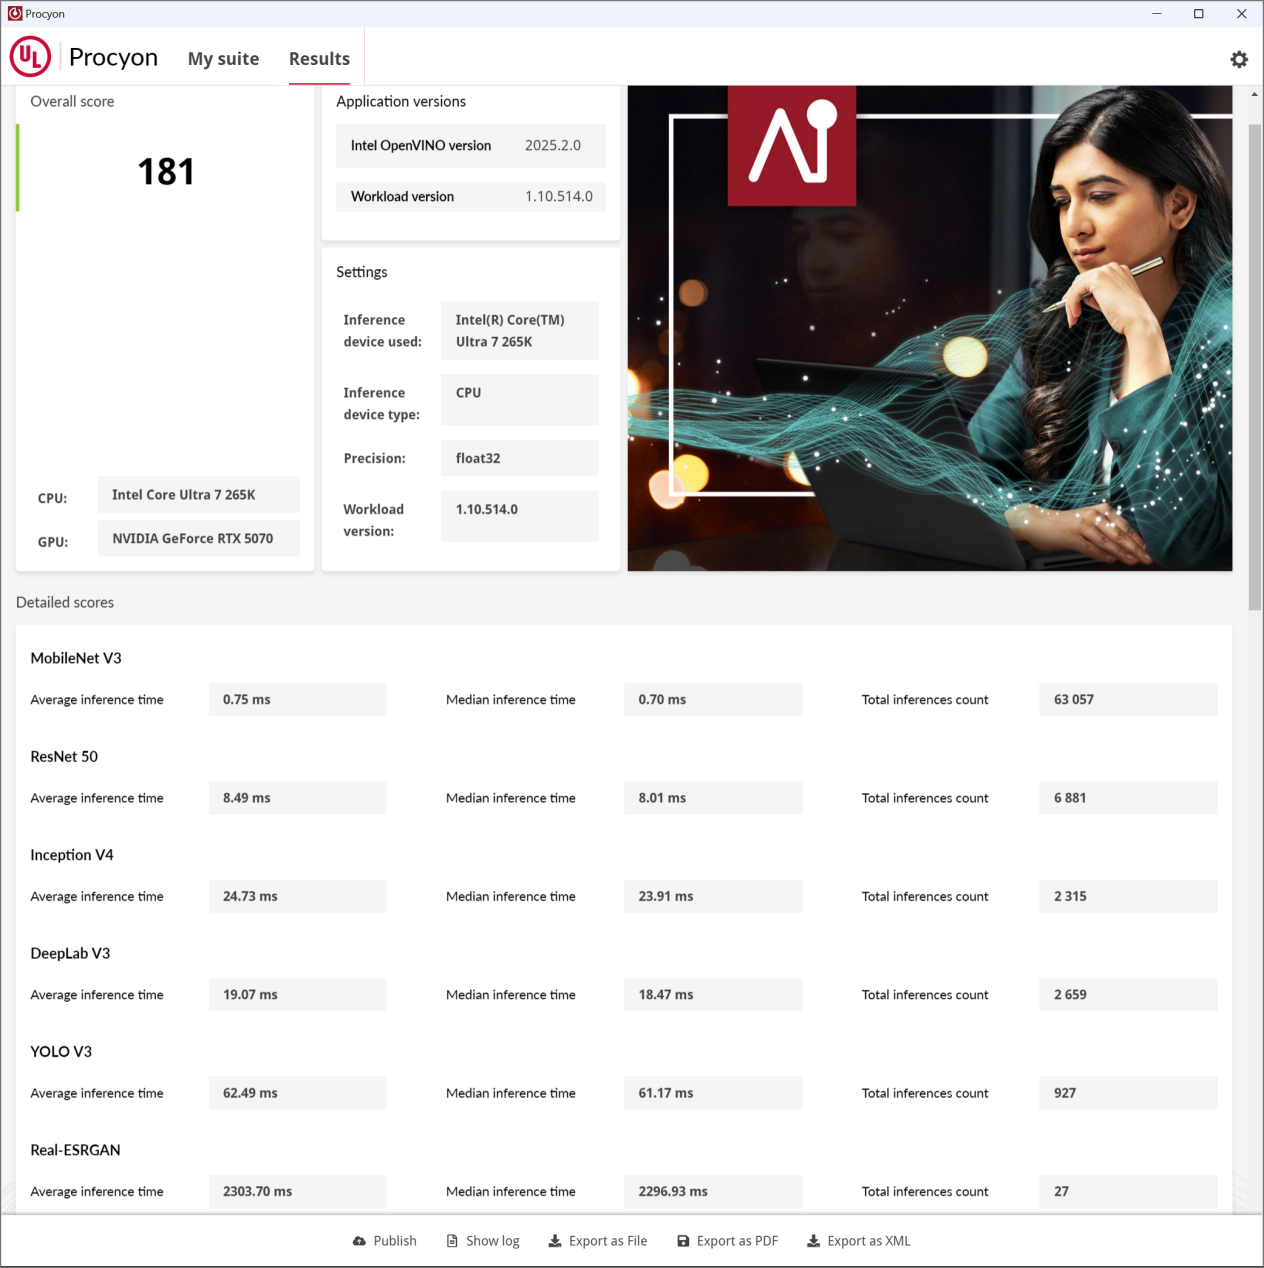Click the Inception V4 heading
This screenshot has height=1268, width=1264.
pyautogui.click(x=72, y=855)
